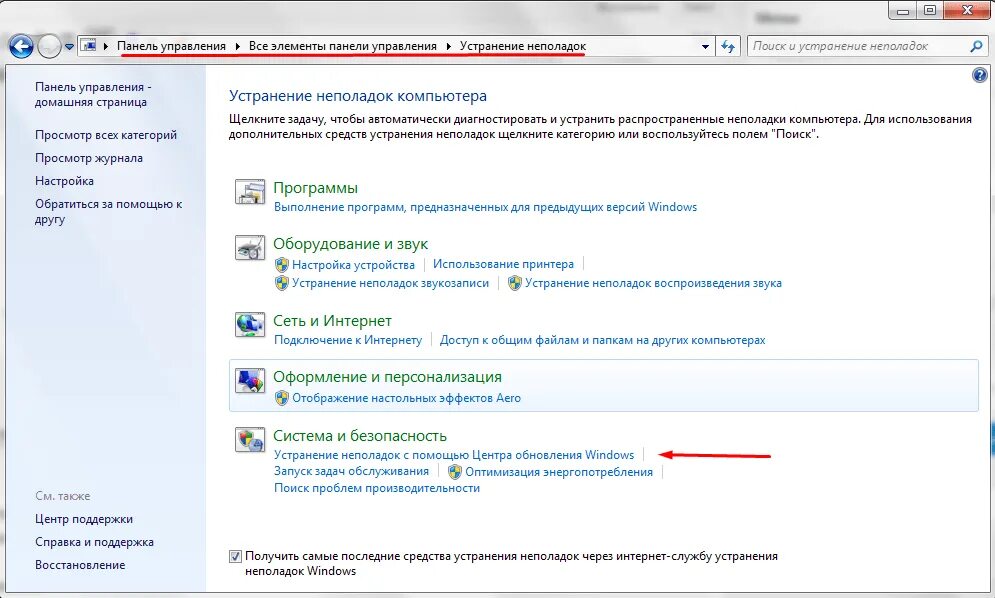Click the Сеть и Интернет globe icon
The width and height of the screenshot is (995, 598).
click(x=250, y=324)
